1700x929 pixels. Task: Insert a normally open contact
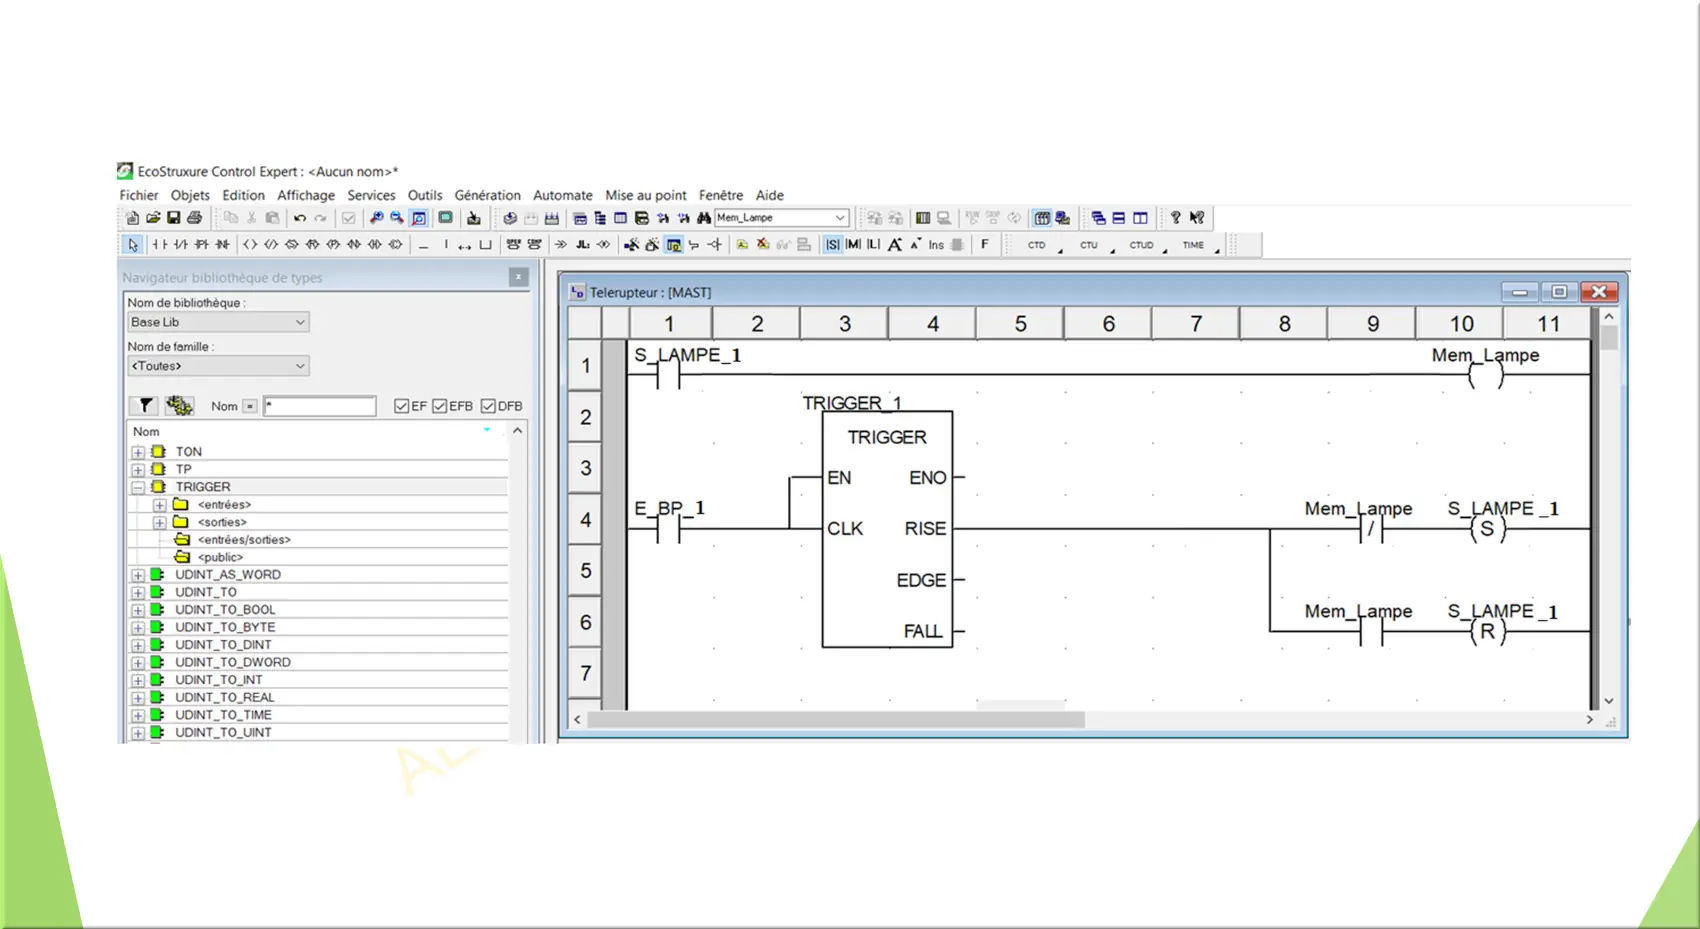pos(160,245)
